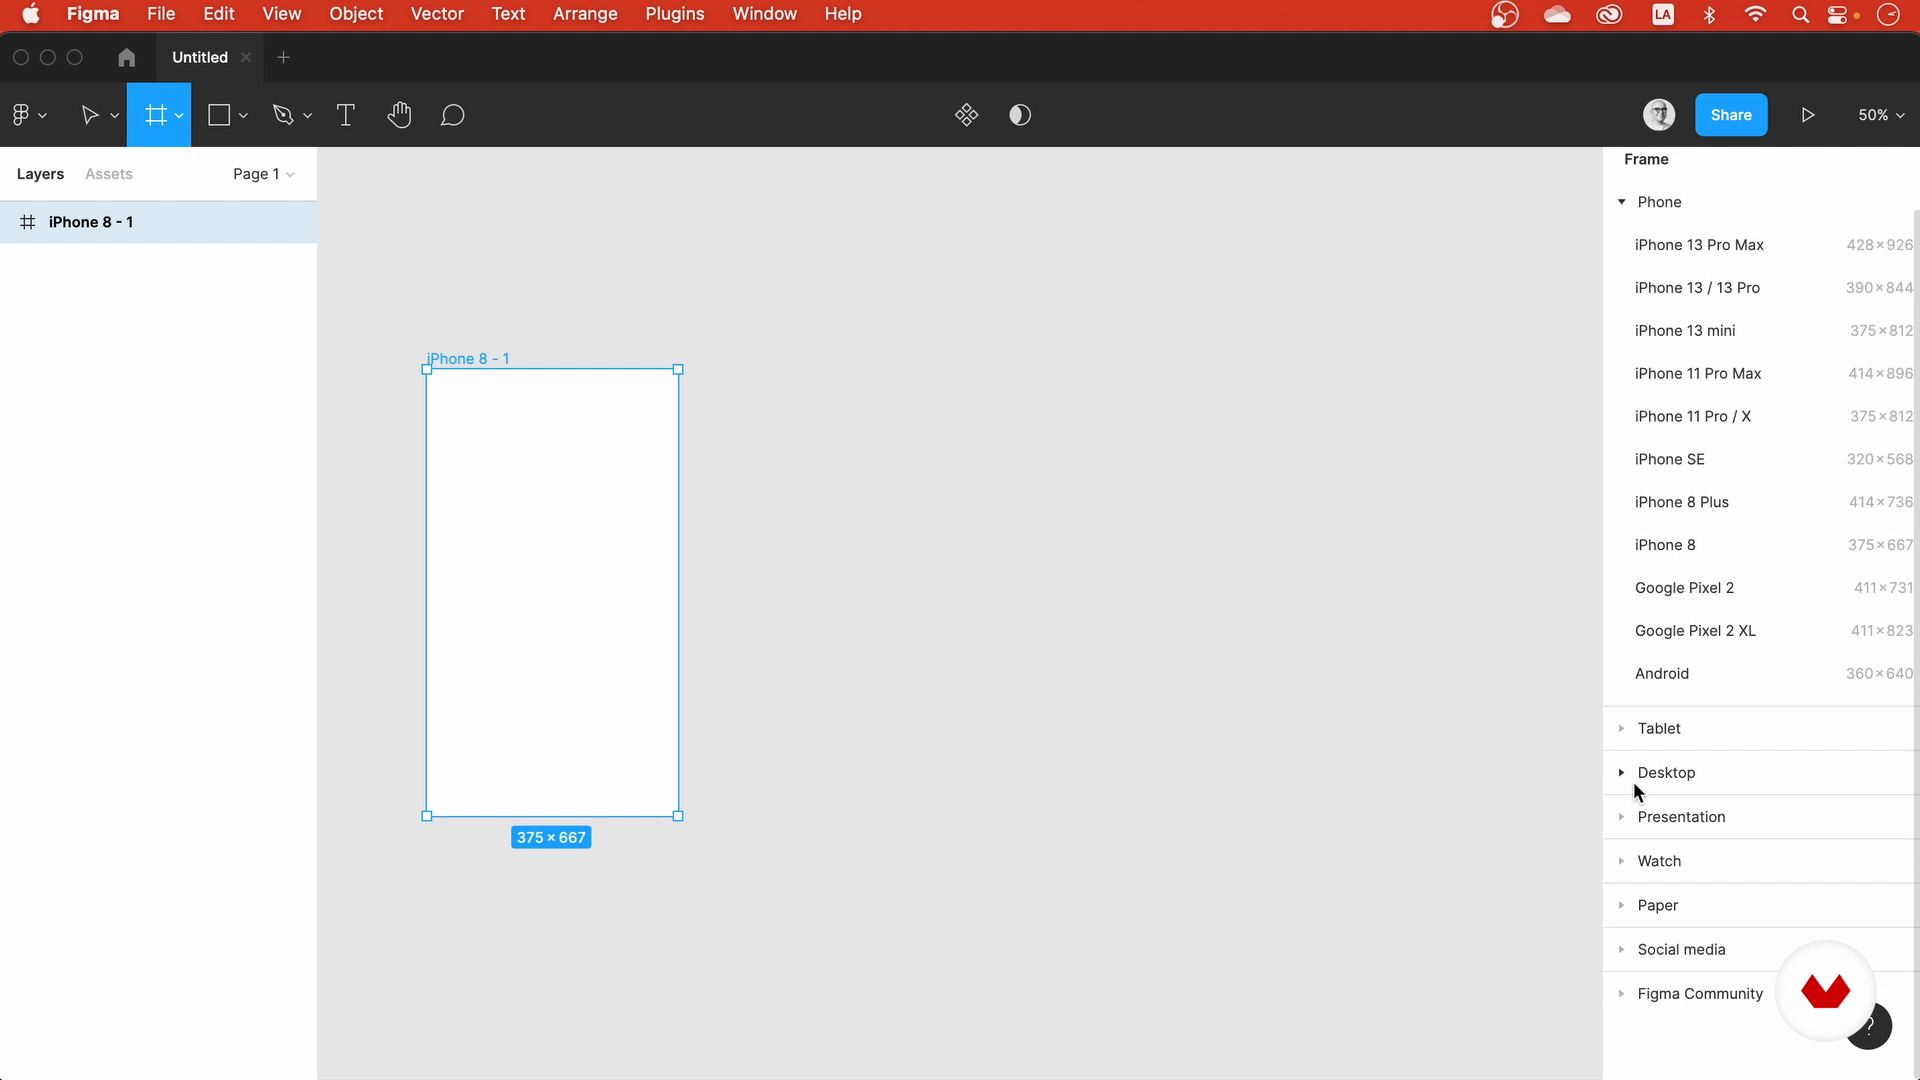
Task: Open the Plugins menu
Action: pos(675,14)
